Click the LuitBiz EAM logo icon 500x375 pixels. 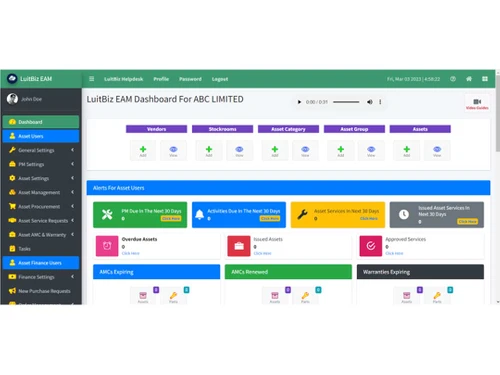12,79
